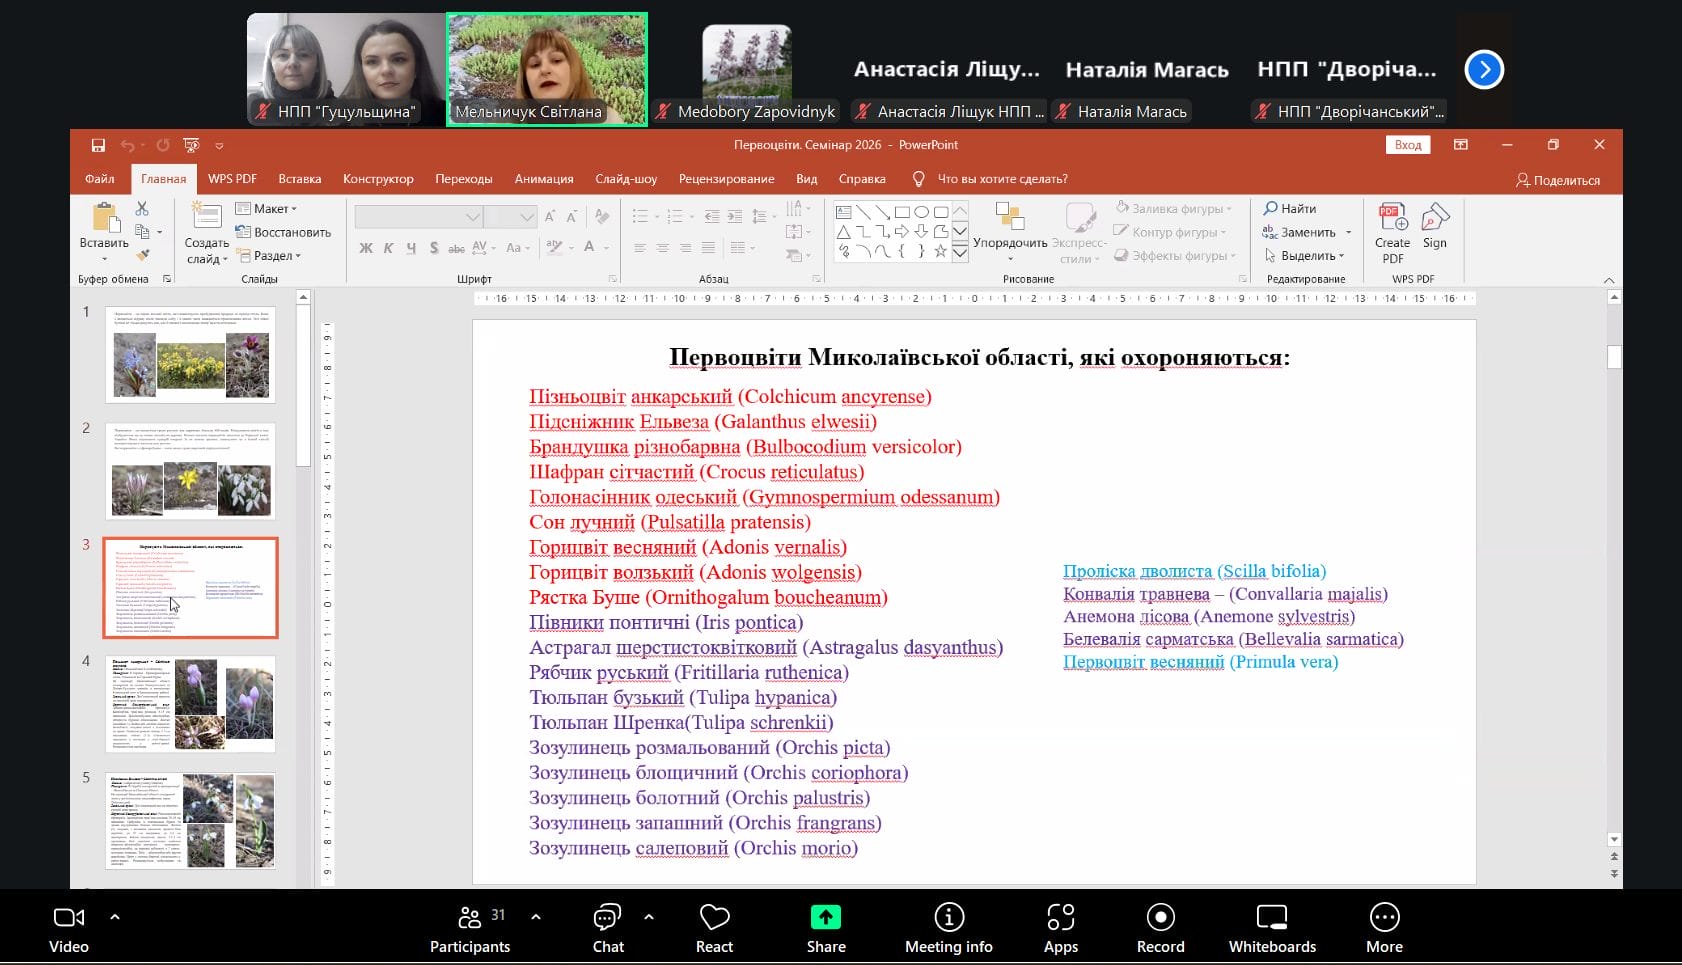
Task: Open the Whiteboards tool
Action: (1271, 928)
